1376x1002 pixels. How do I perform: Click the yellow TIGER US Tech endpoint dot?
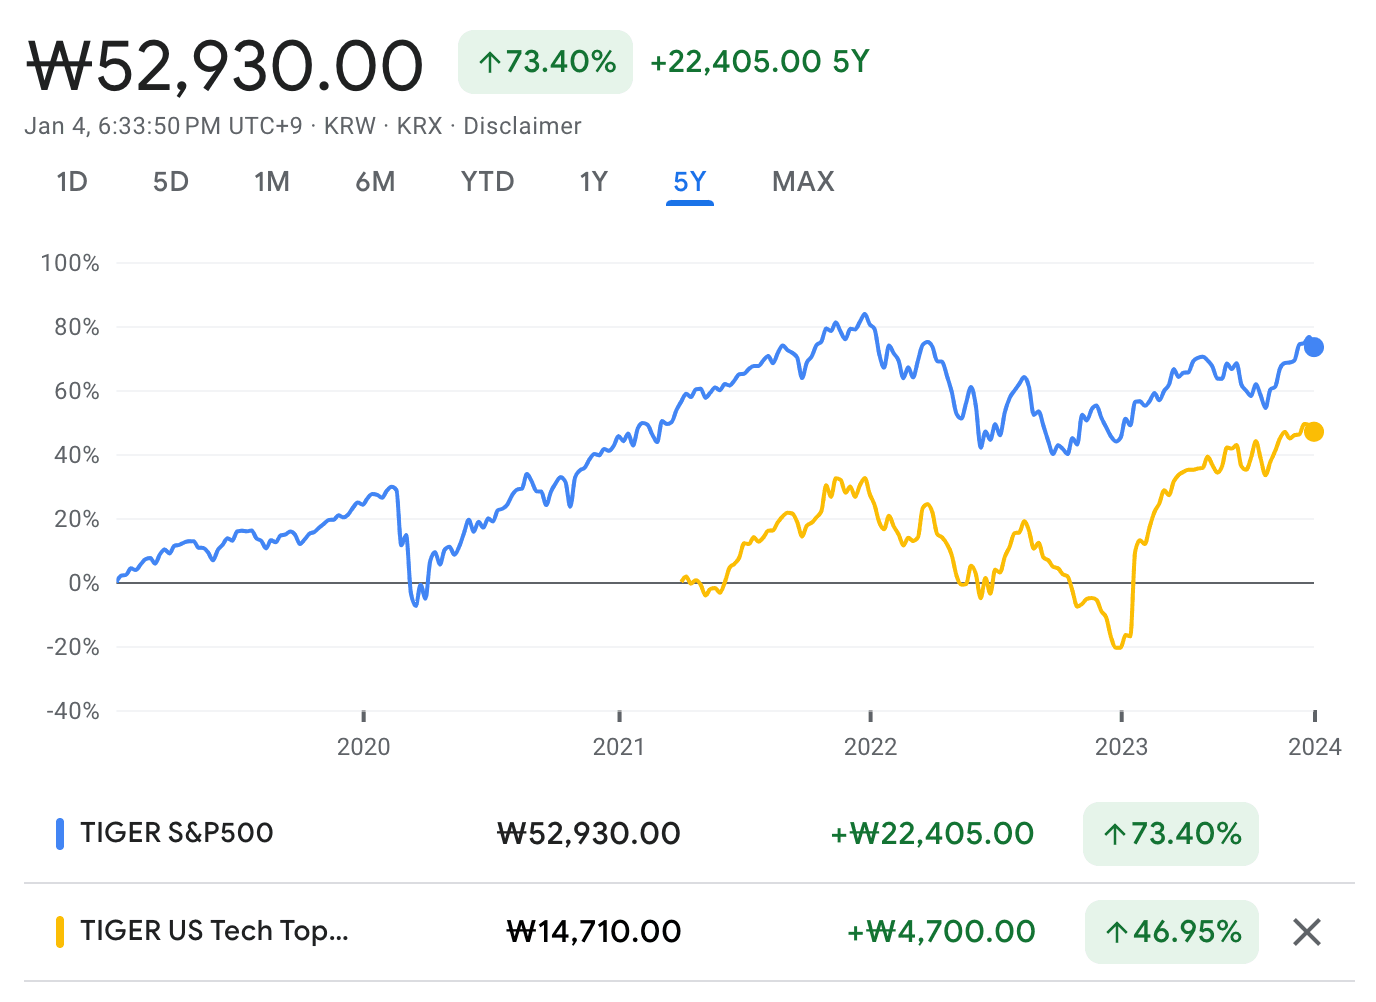click(1314, 432)
